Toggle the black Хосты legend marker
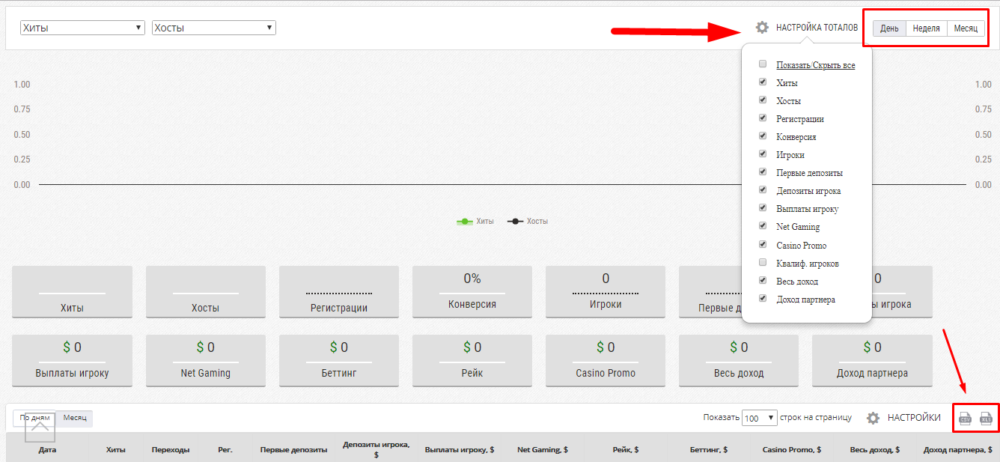This screenshot has width=1000, height=462. (516, 221)
